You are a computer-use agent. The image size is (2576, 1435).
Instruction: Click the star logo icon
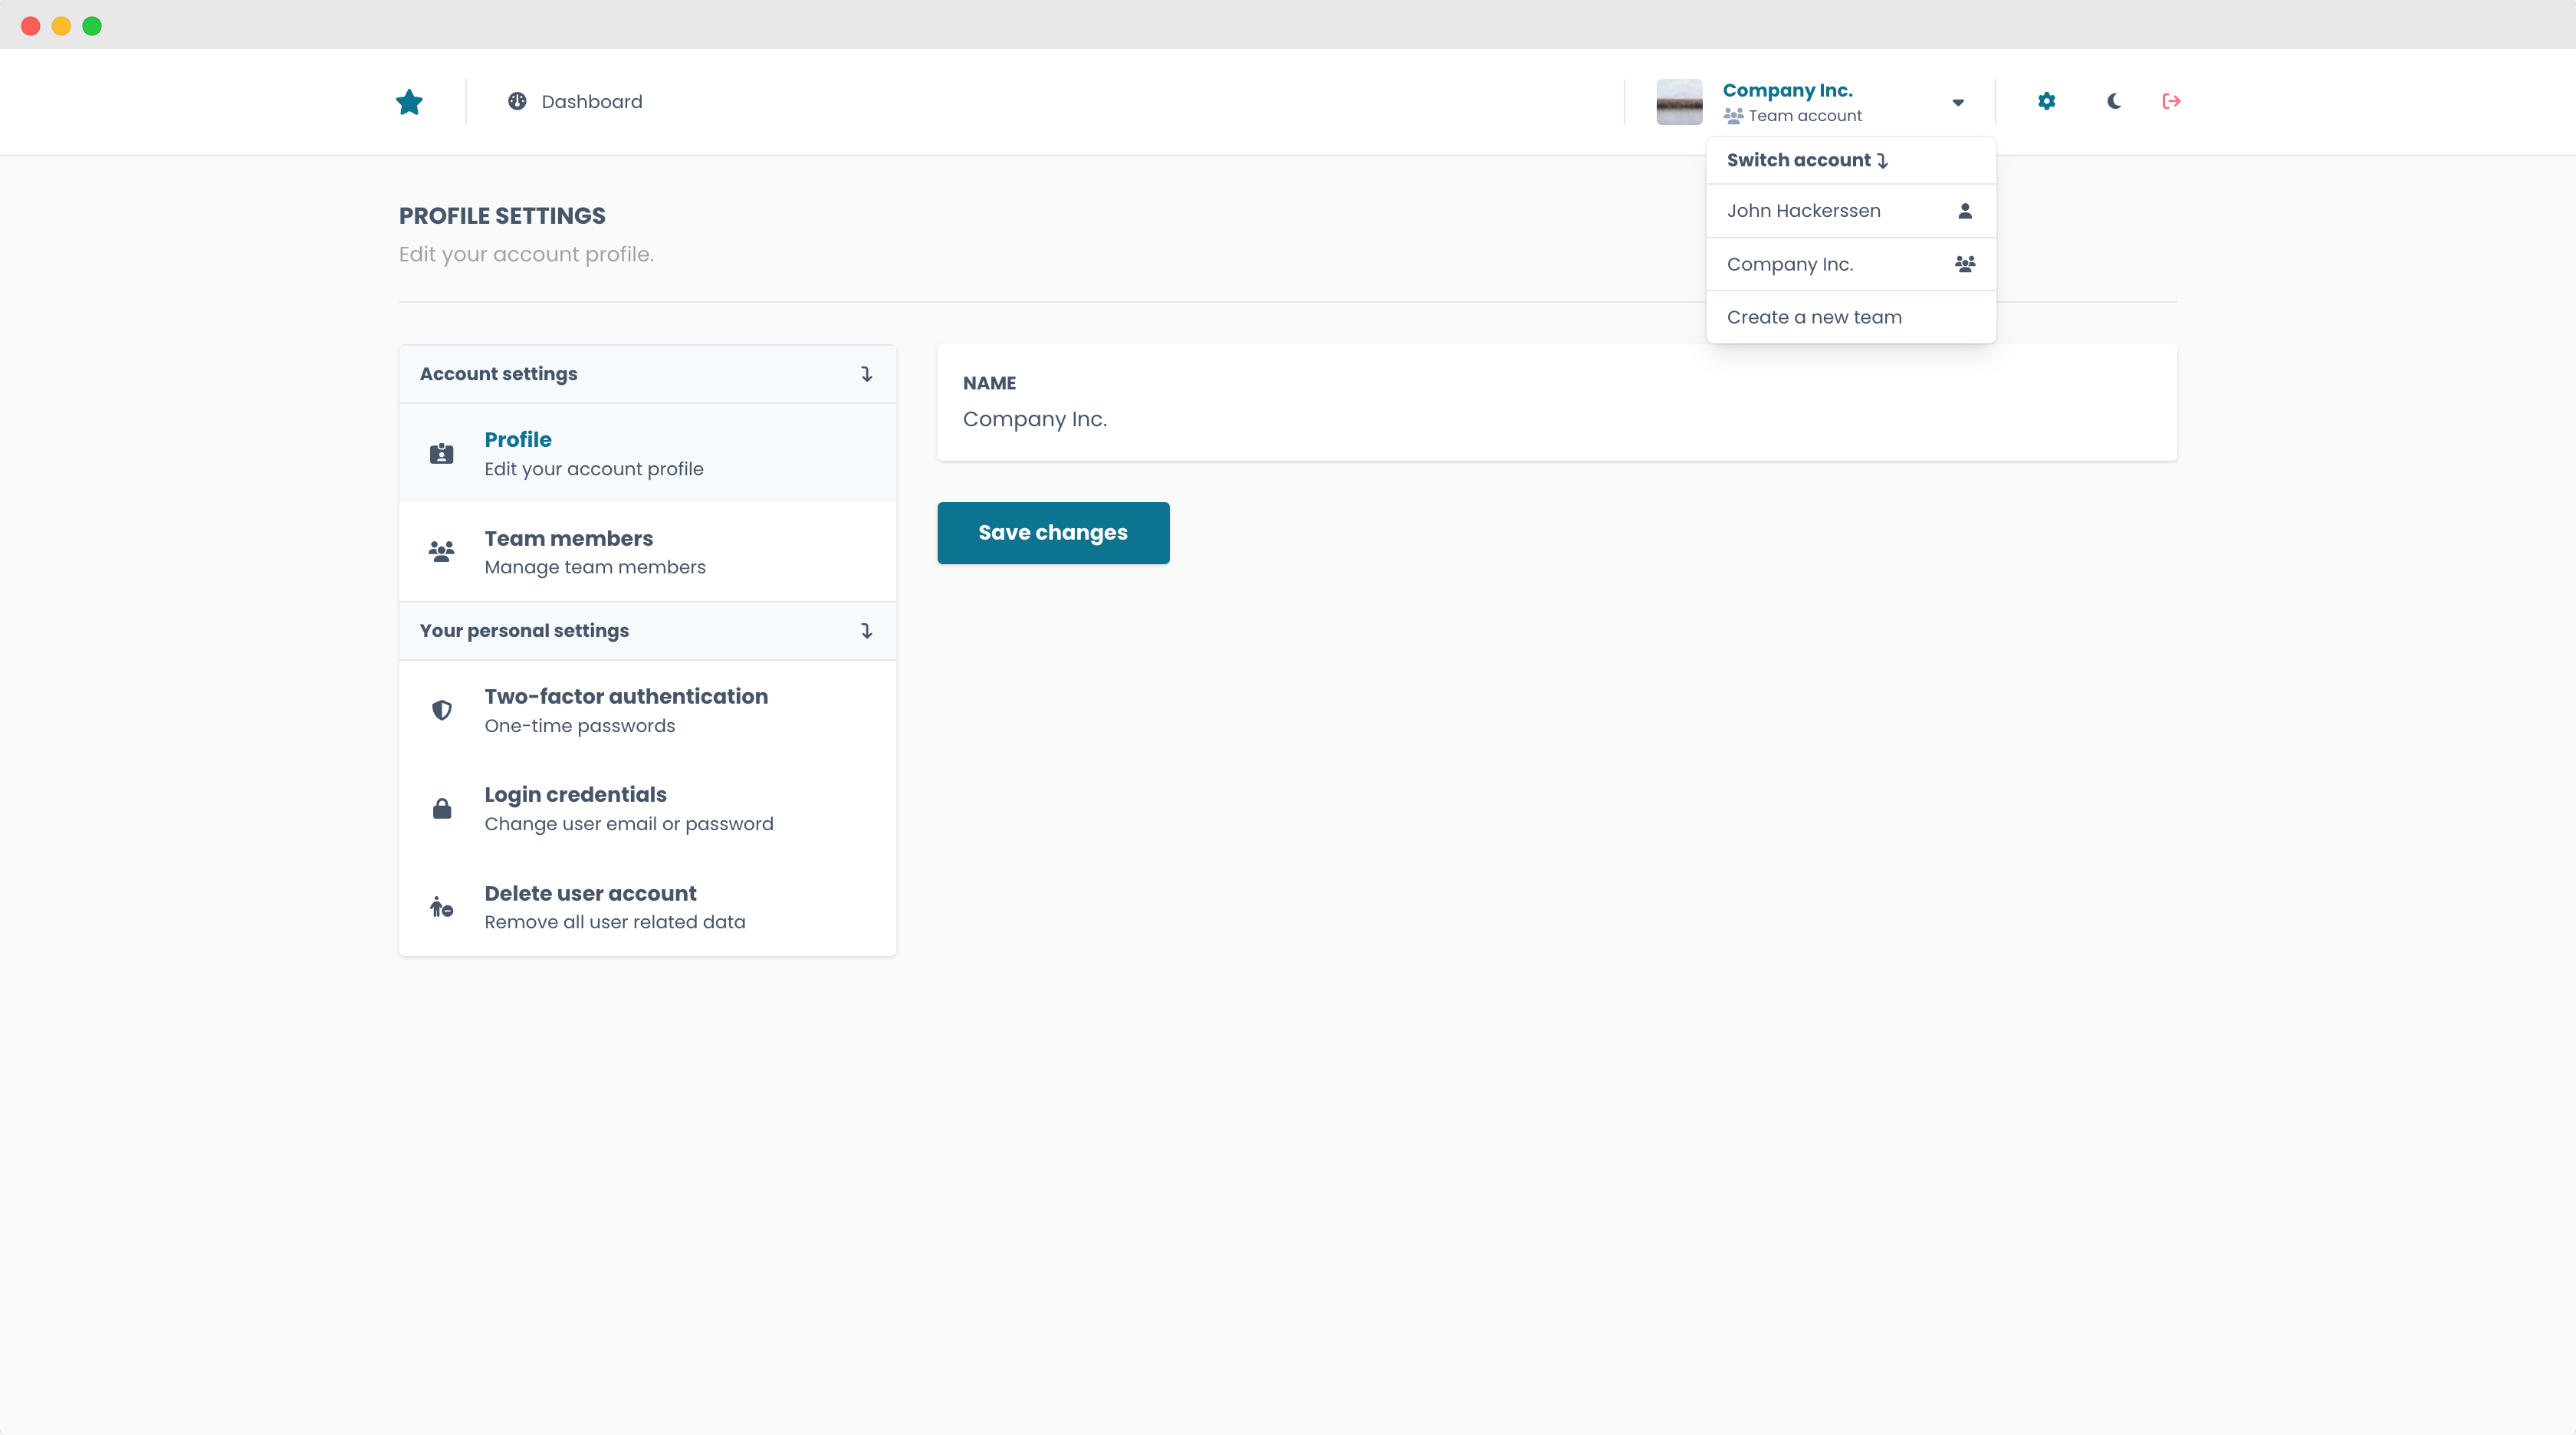pos(409,102)
